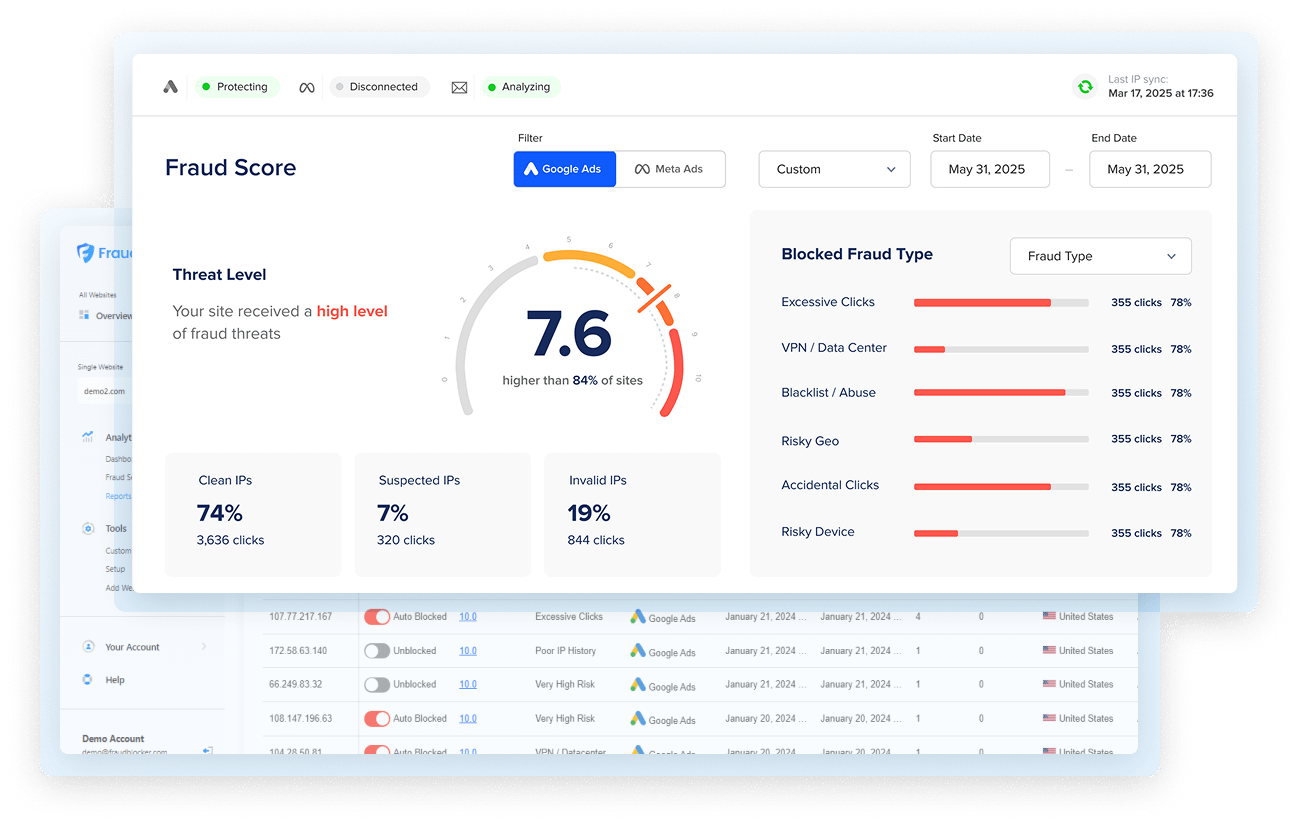Click the email envelope icon in top bar
Viewport: 1298px width, 824px height.
[x=459, y=88]
